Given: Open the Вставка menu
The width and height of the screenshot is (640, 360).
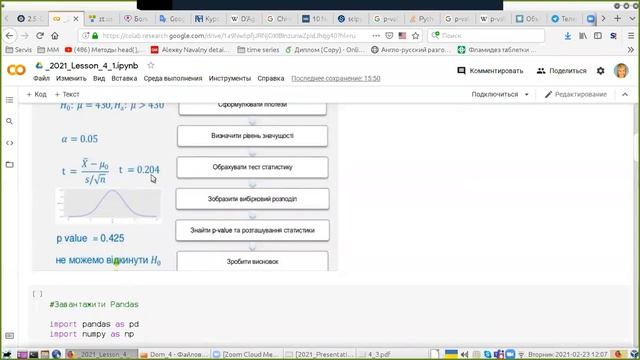Looking at the screenshot, I should point(124,78).
